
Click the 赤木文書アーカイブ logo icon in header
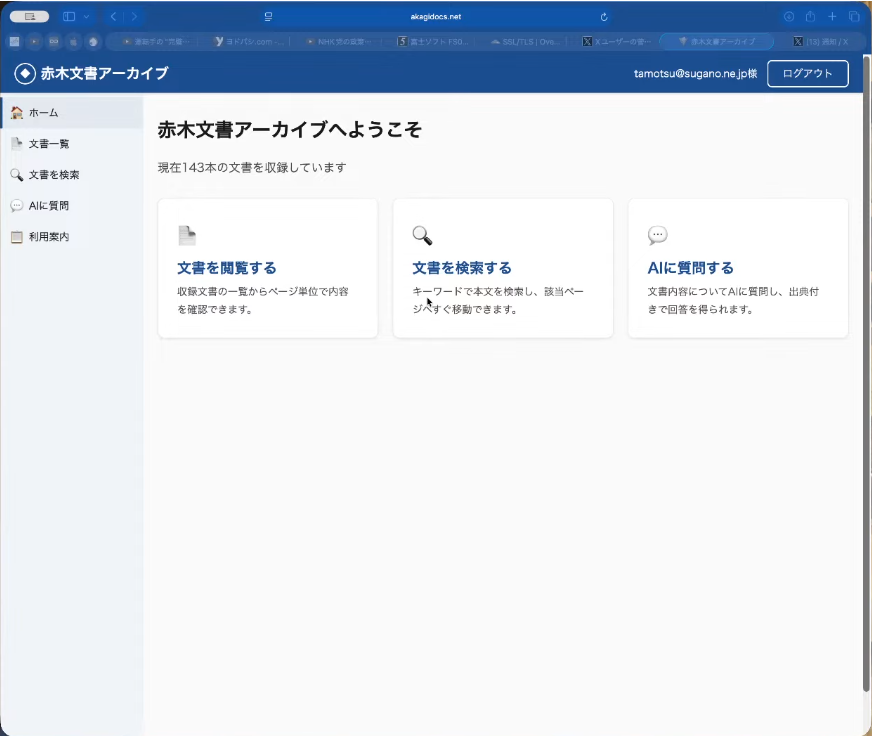[25, 74]
